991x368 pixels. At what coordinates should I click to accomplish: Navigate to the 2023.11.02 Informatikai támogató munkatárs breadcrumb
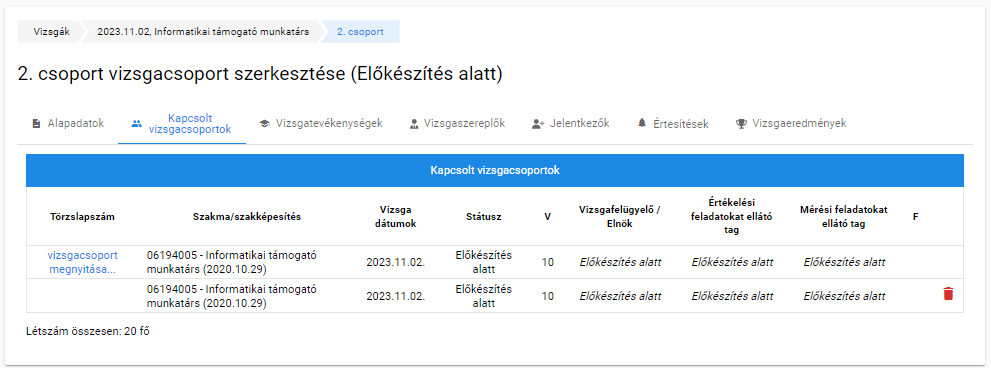coord(203,32)
